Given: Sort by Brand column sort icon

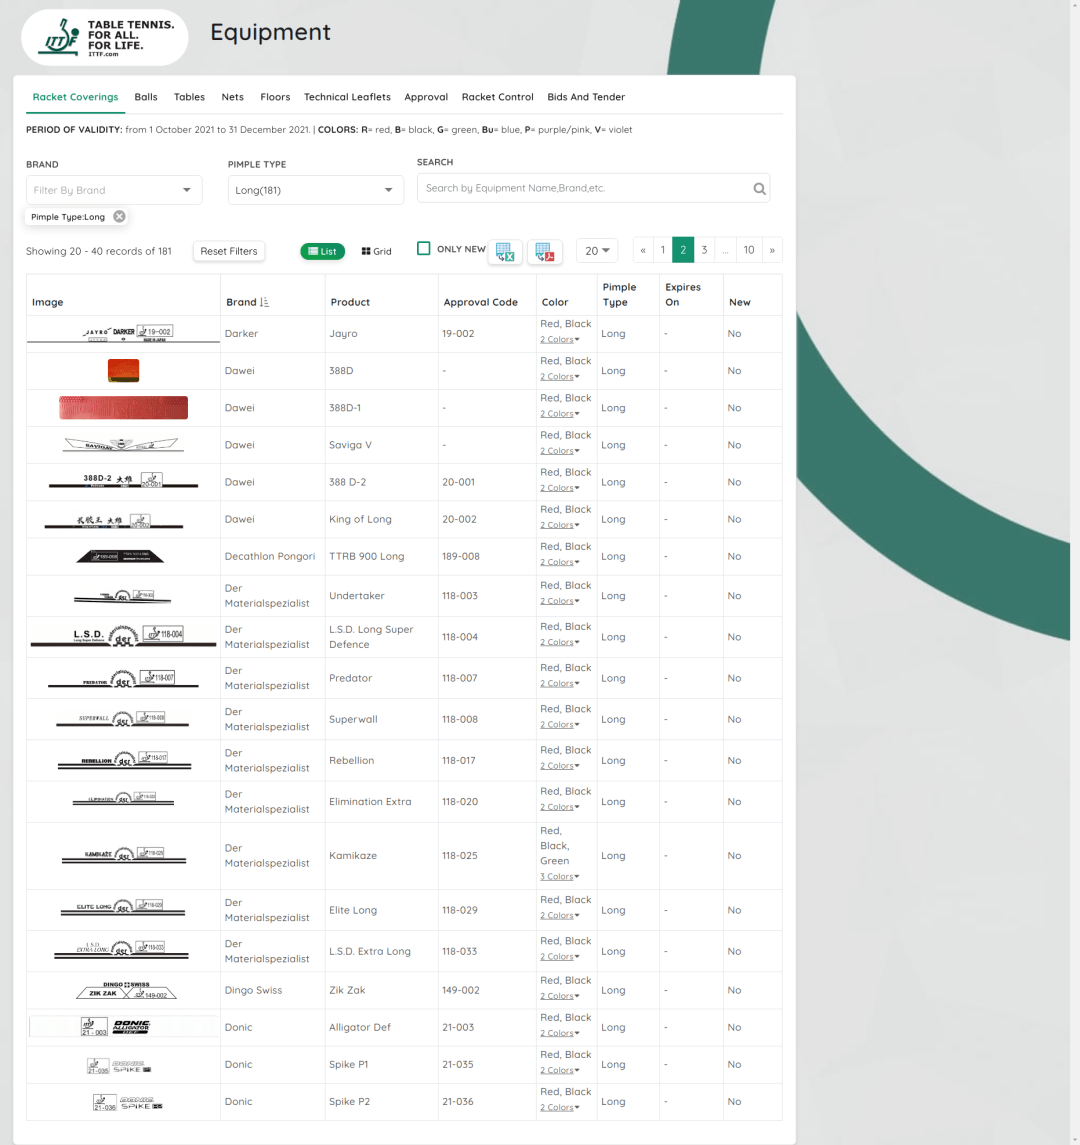Looking at the screenshot, I should 264,302.
